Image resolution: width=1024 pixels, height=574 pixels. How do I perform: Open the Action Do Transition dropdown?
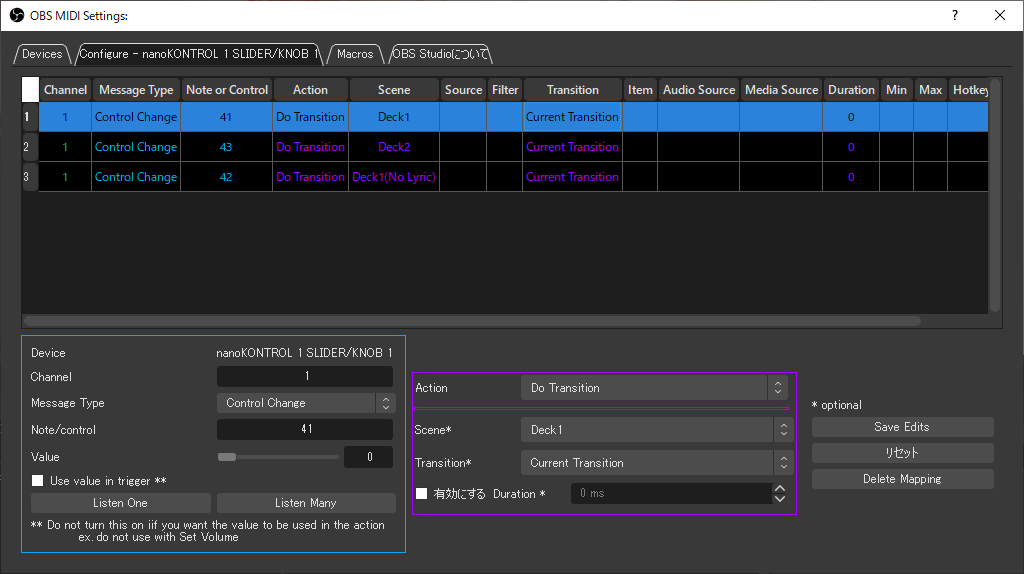point(654,388)
